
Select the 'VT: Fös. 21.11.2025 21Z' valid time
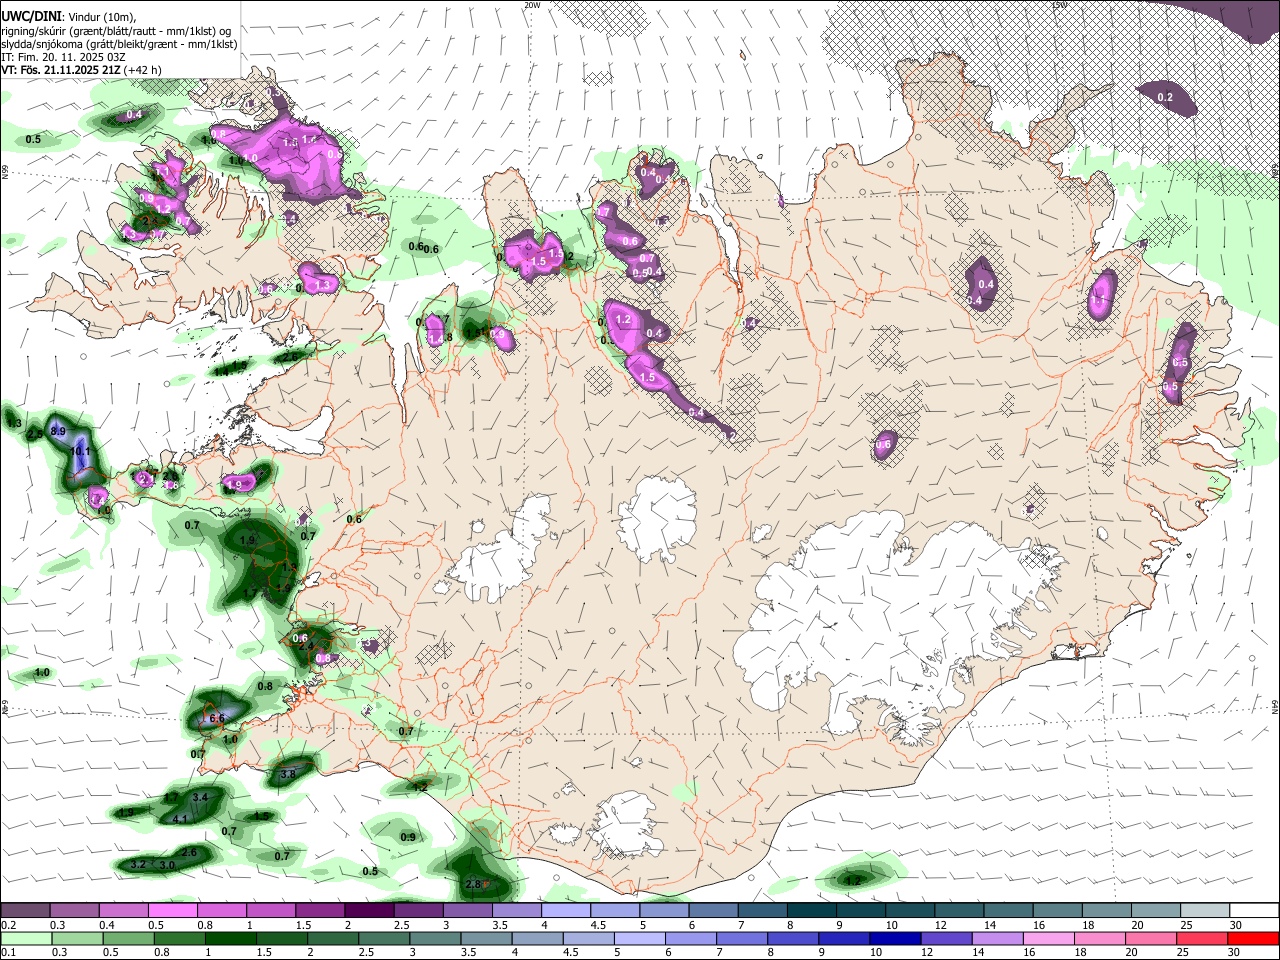point(61,70)
